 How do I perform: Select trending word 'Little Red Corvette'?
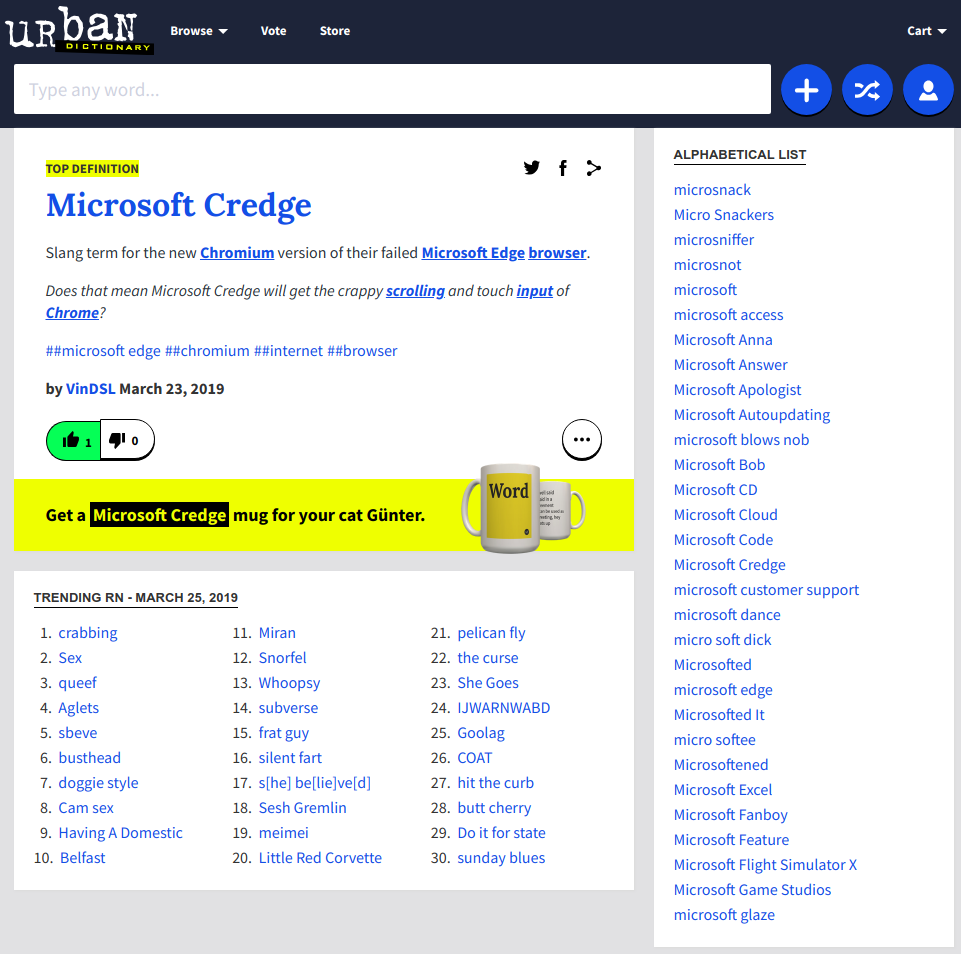point(320,858)
